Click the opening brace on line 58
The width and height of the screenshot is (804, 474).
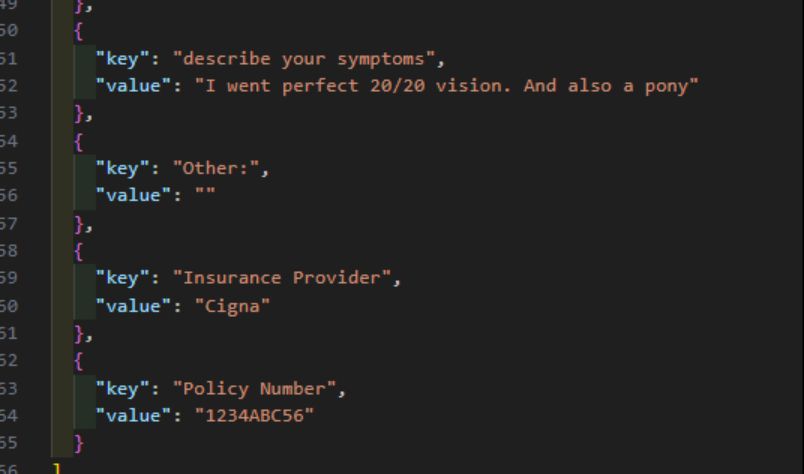[78, 251]
